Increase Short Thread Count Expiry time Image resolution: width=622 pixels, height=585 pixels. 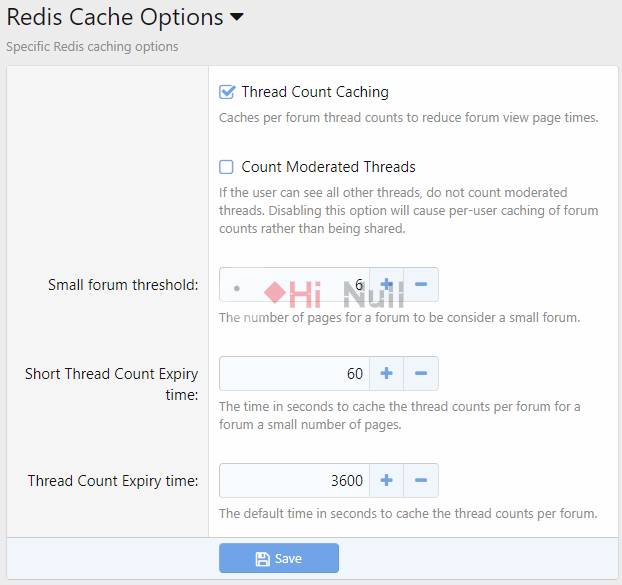pos(386,373)
